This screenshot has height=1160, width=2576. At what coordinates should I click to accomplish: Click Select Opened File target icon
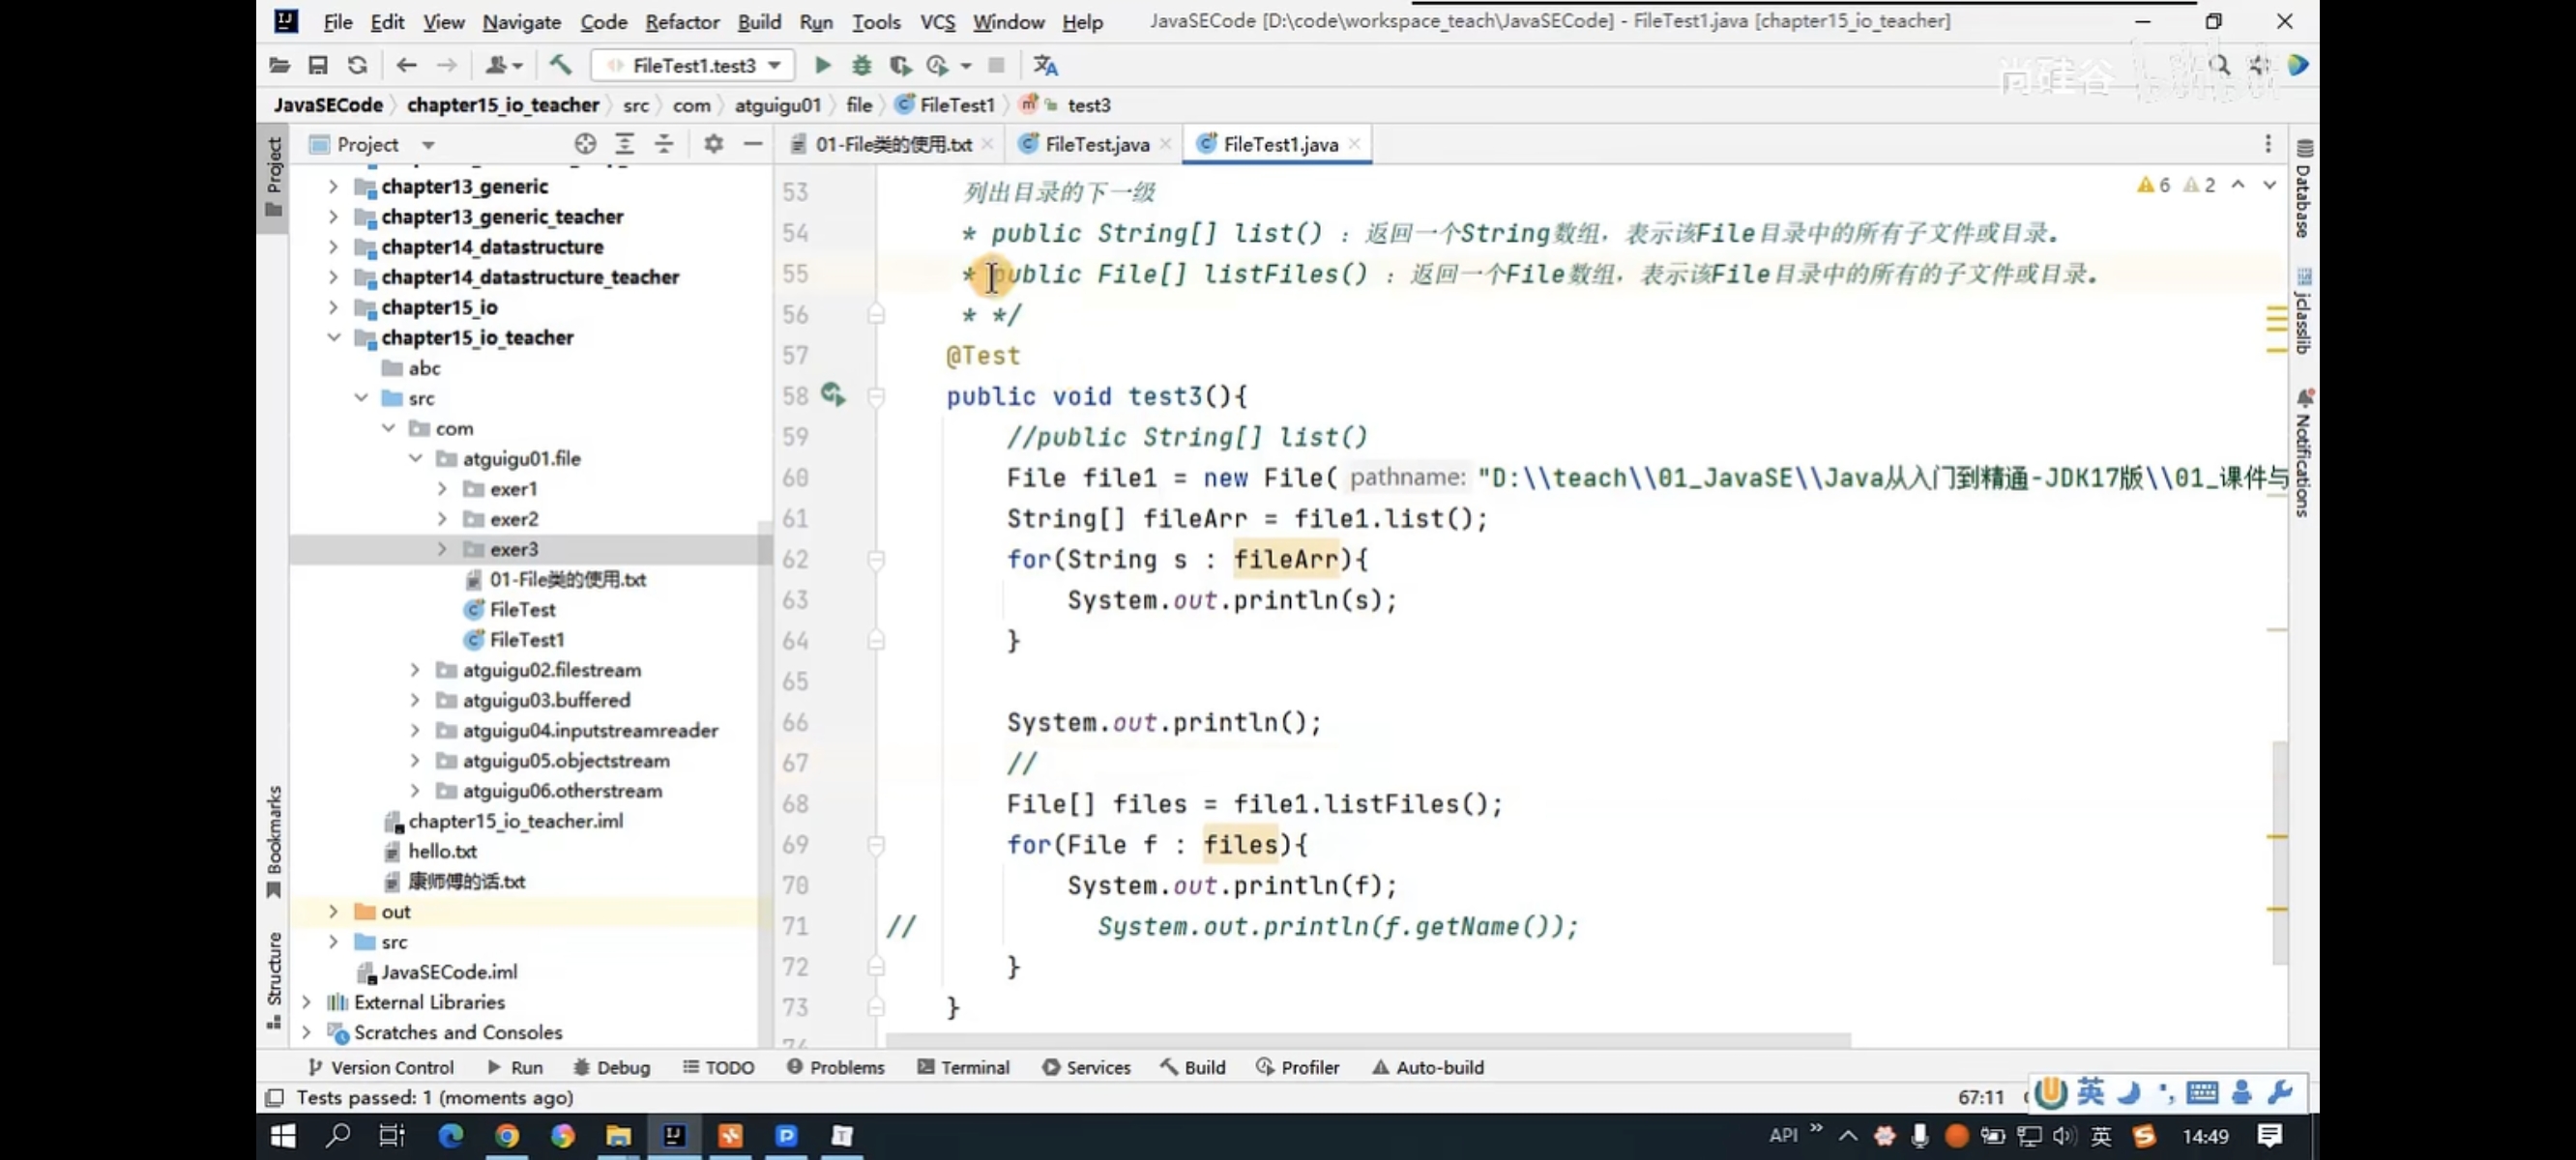(x=585, y=144)
